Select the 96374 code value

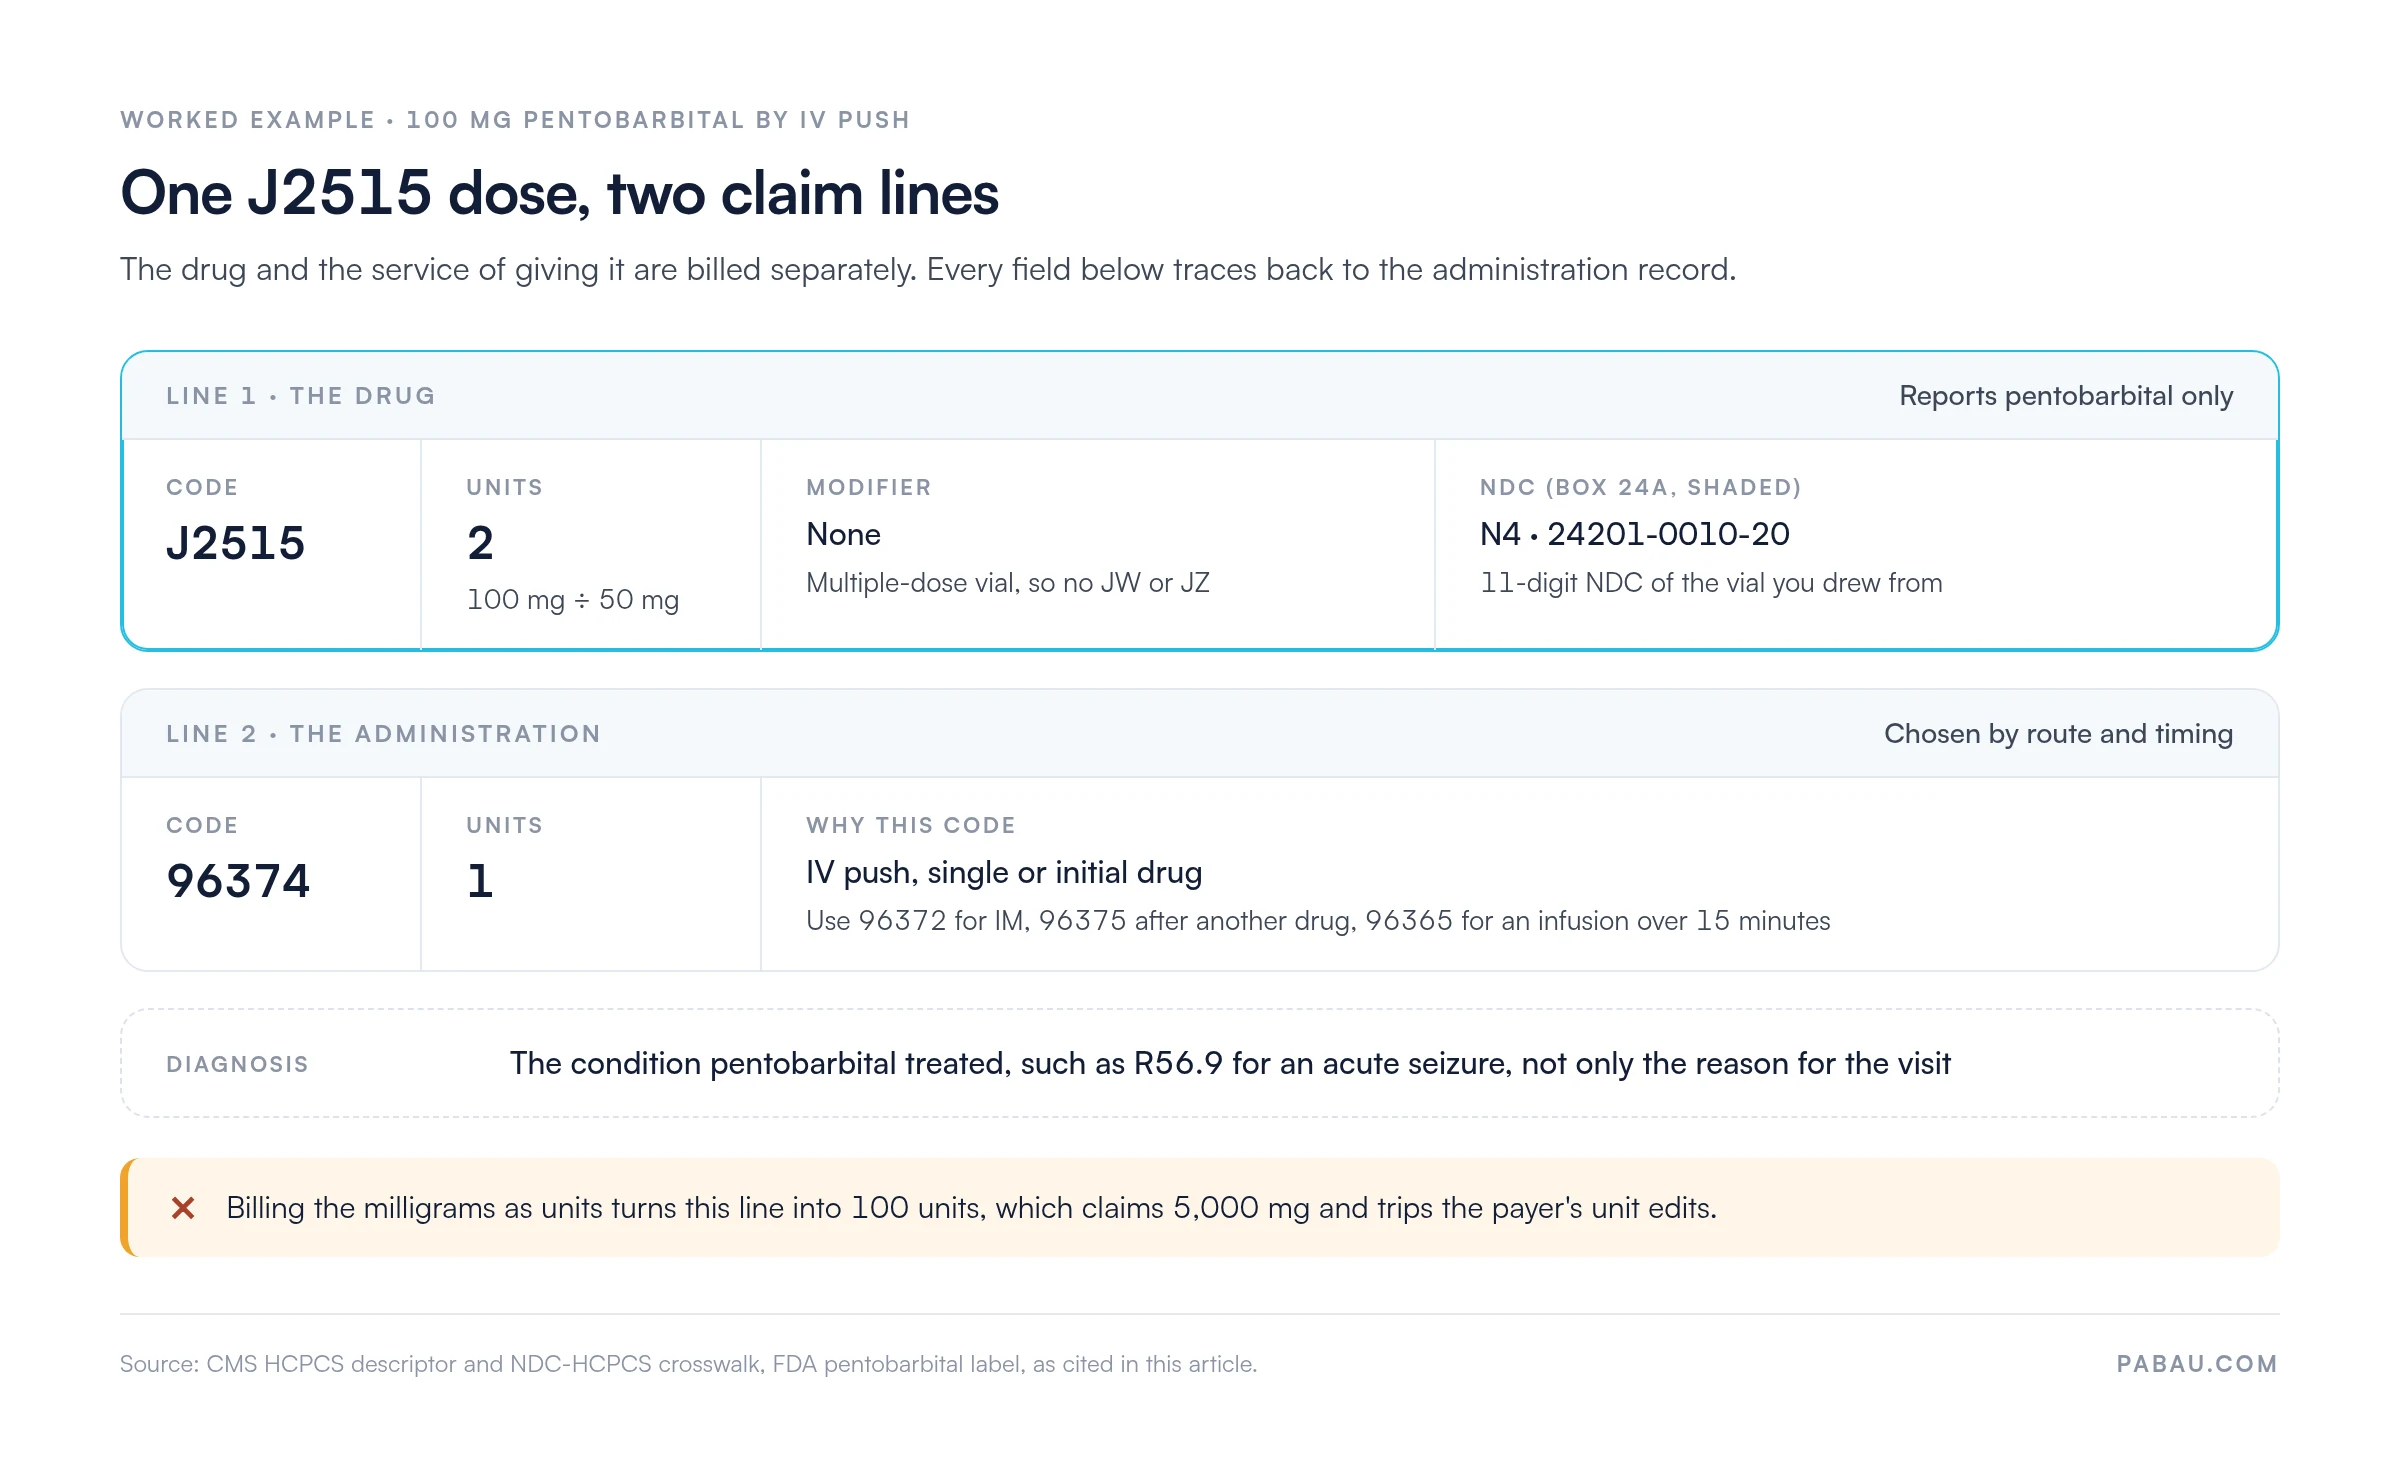(x=238, y=881)
